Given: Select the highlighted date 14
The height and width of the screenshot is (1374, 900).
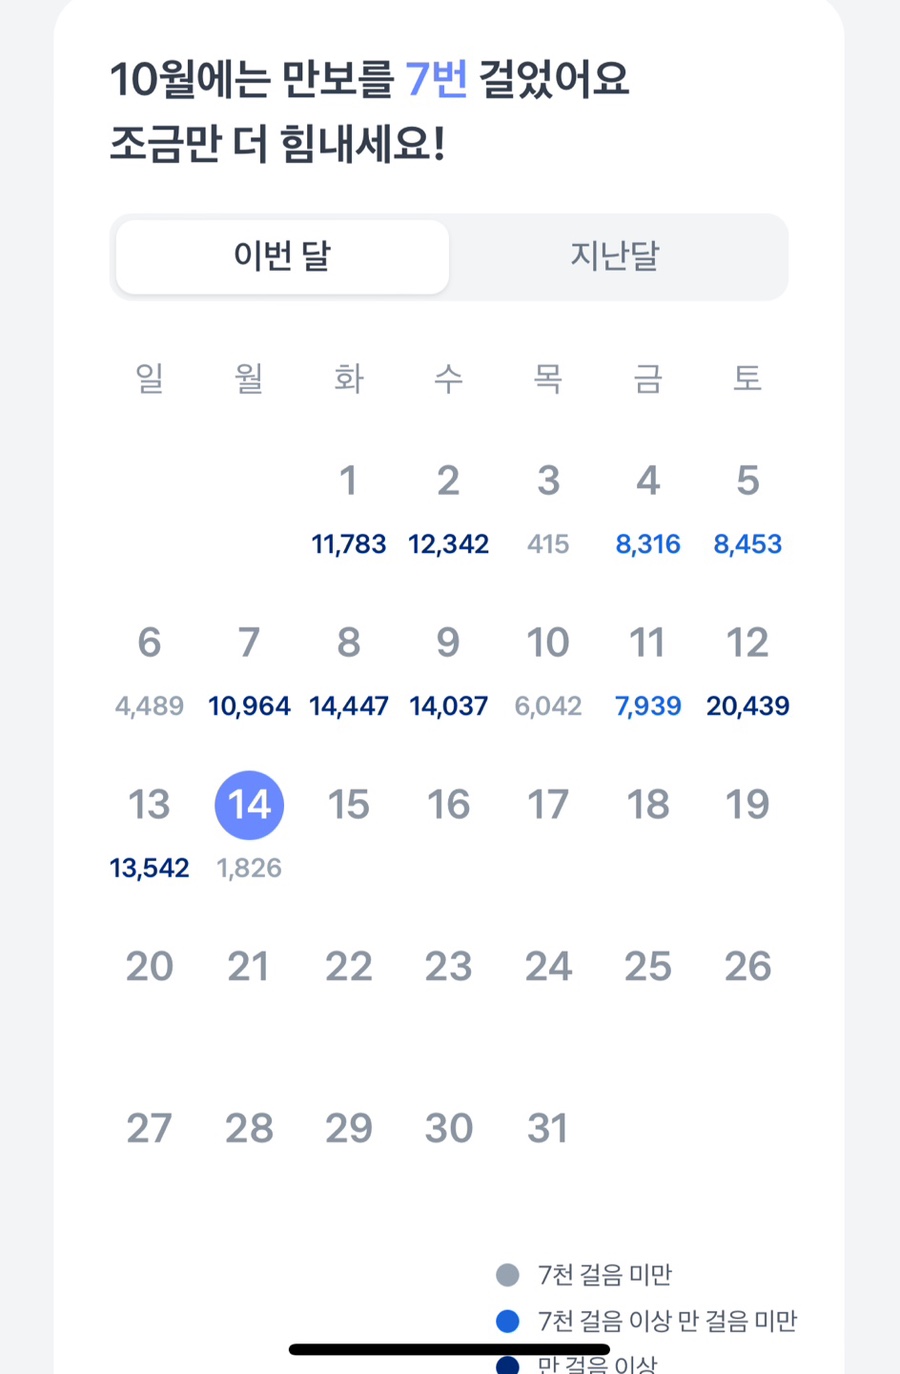Looking at the screenshot, I should click(x=249, y=805).
